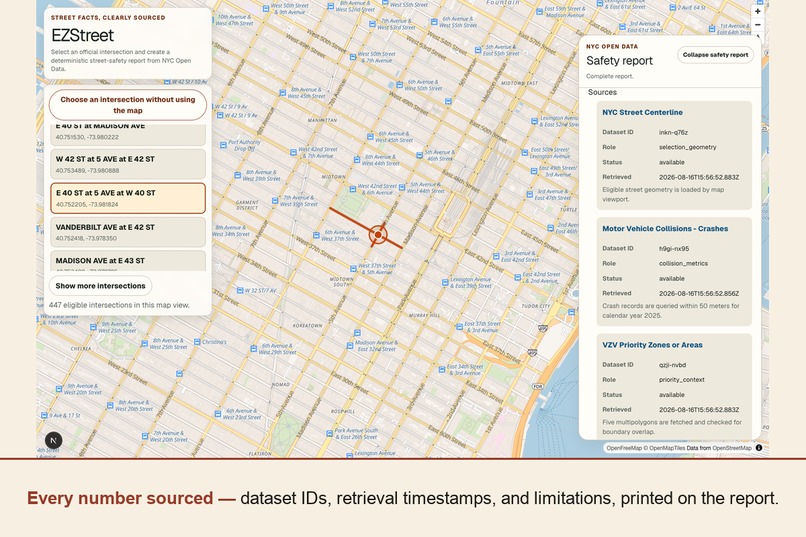This screenshot has width=806, height=537.
Task: Click the Port Authority Drop Off stop icon
Action: point(223,145)
